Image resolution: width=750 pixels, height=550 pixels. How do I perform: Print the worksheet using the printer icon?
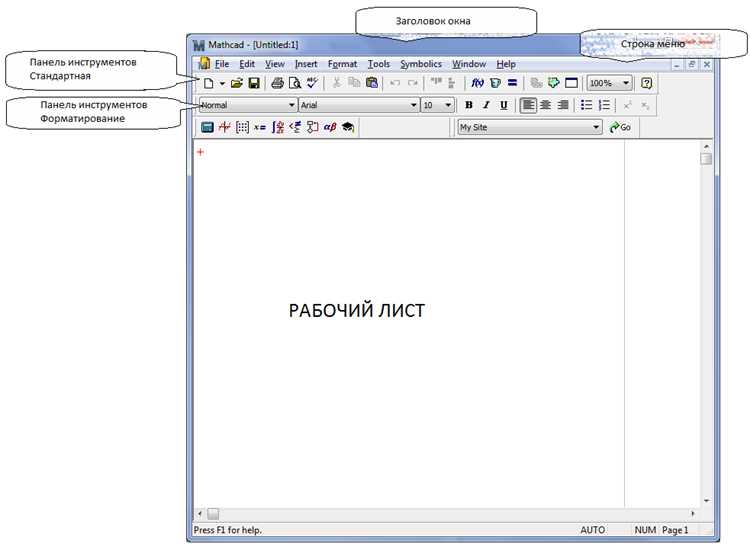tap(277, 83)
